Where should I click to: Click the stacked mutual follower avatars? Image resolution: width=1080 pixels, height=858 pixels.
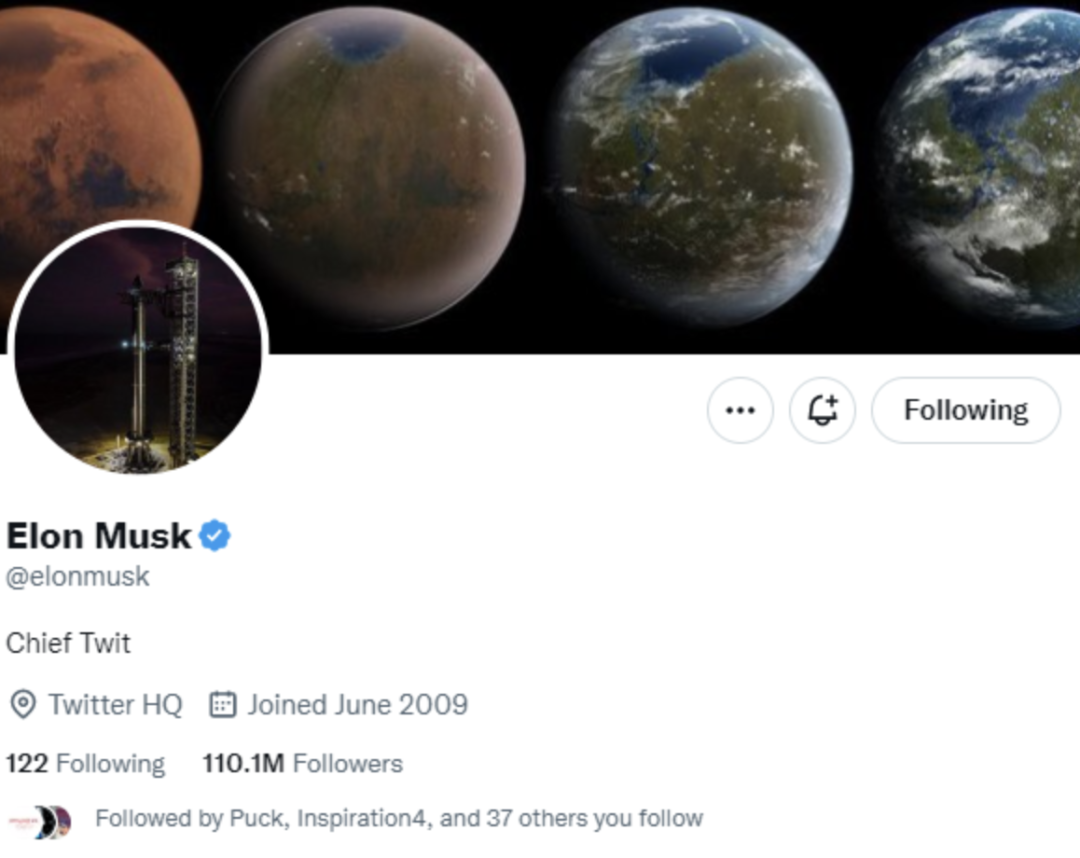coord(40,820)
